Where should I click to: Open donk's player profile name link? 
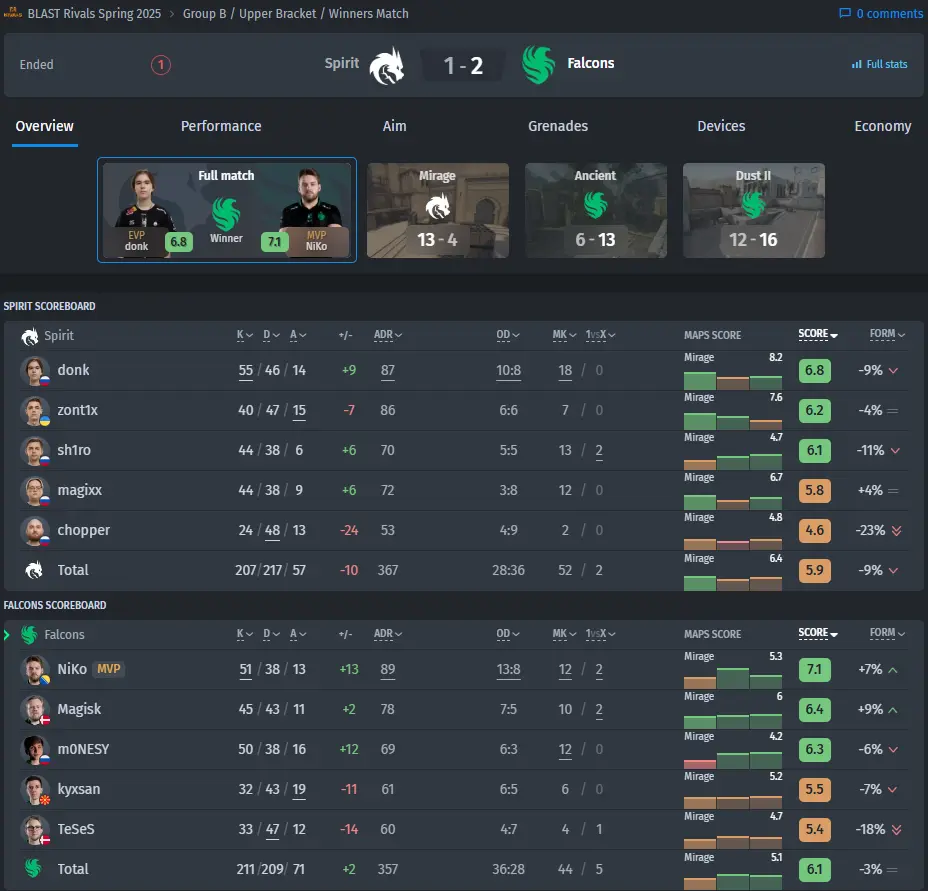tap(73, 371)
